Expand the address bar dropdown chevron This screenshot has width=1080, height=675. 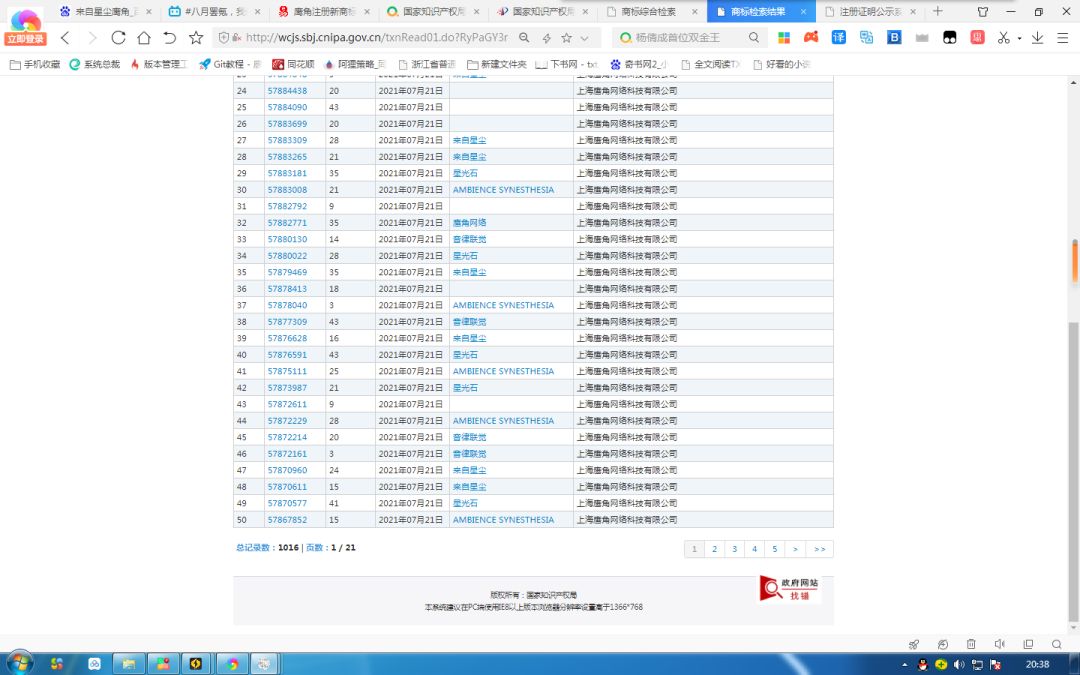585,38
